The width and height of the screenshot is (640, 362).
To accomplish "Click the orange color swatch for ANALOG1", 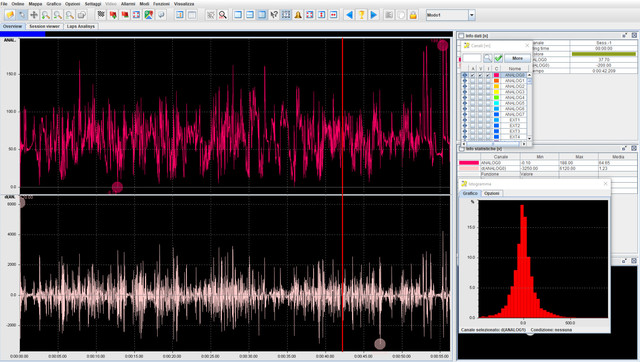I will click(x=496, y=81).
